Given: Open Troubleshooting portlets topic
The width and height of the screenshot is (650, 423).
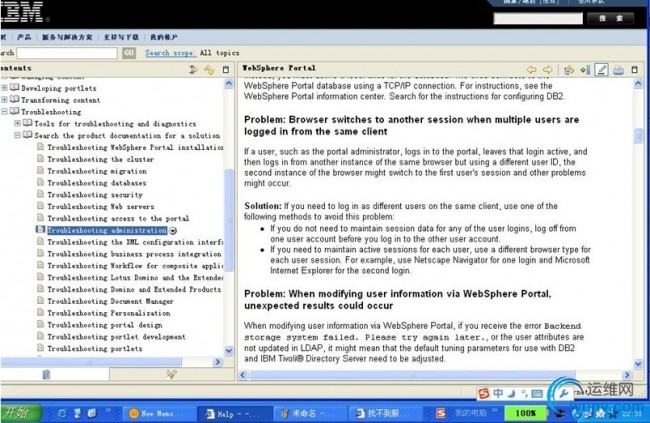Looking at the screenshot, I should (95, 348).
